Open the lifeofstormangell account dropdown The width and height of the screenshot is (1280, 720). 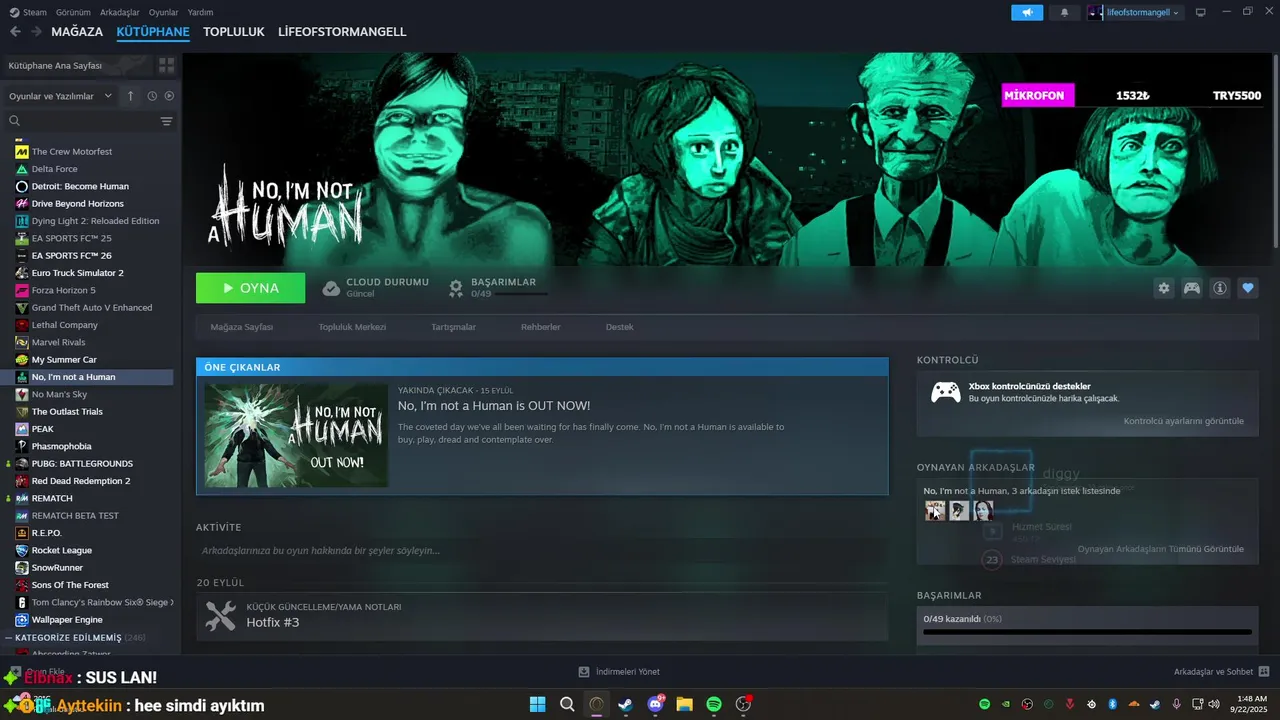pos(1135,12)
